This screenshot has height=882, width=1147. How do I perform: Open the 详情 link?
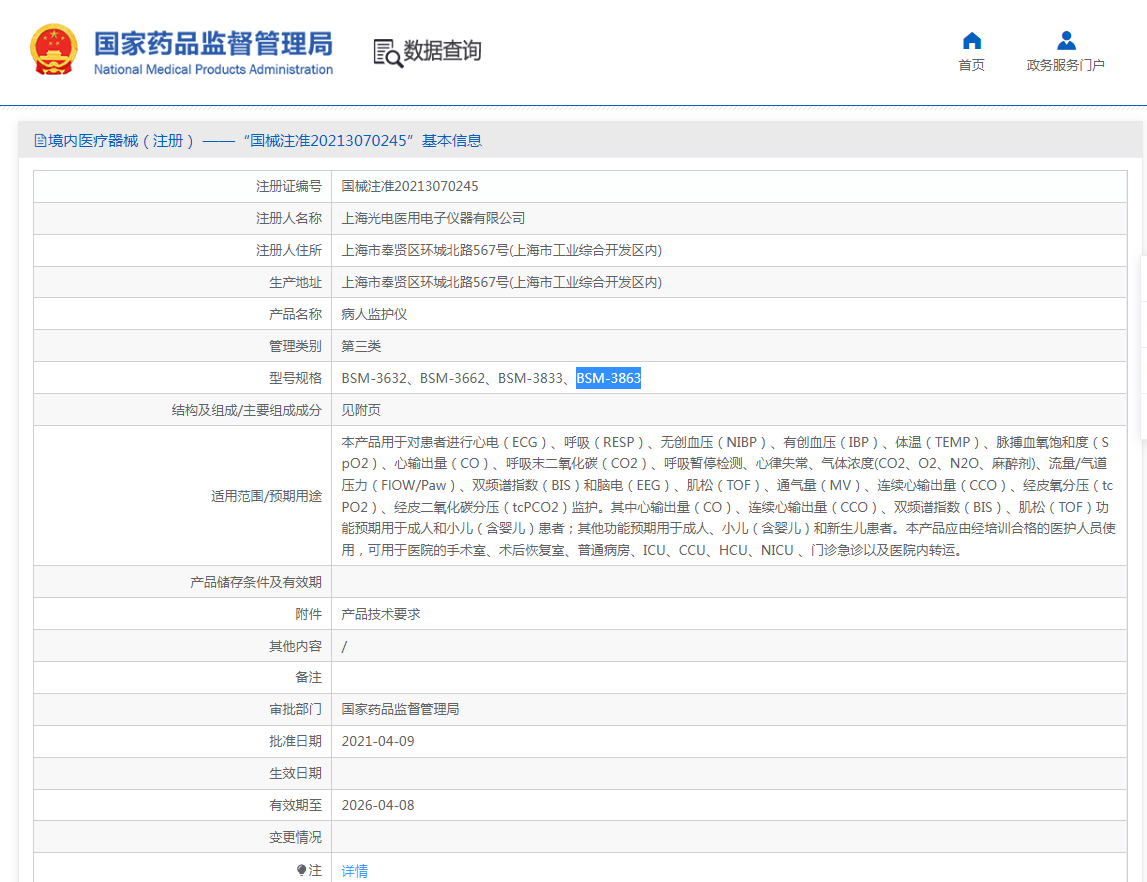click(x=355, y=870)
